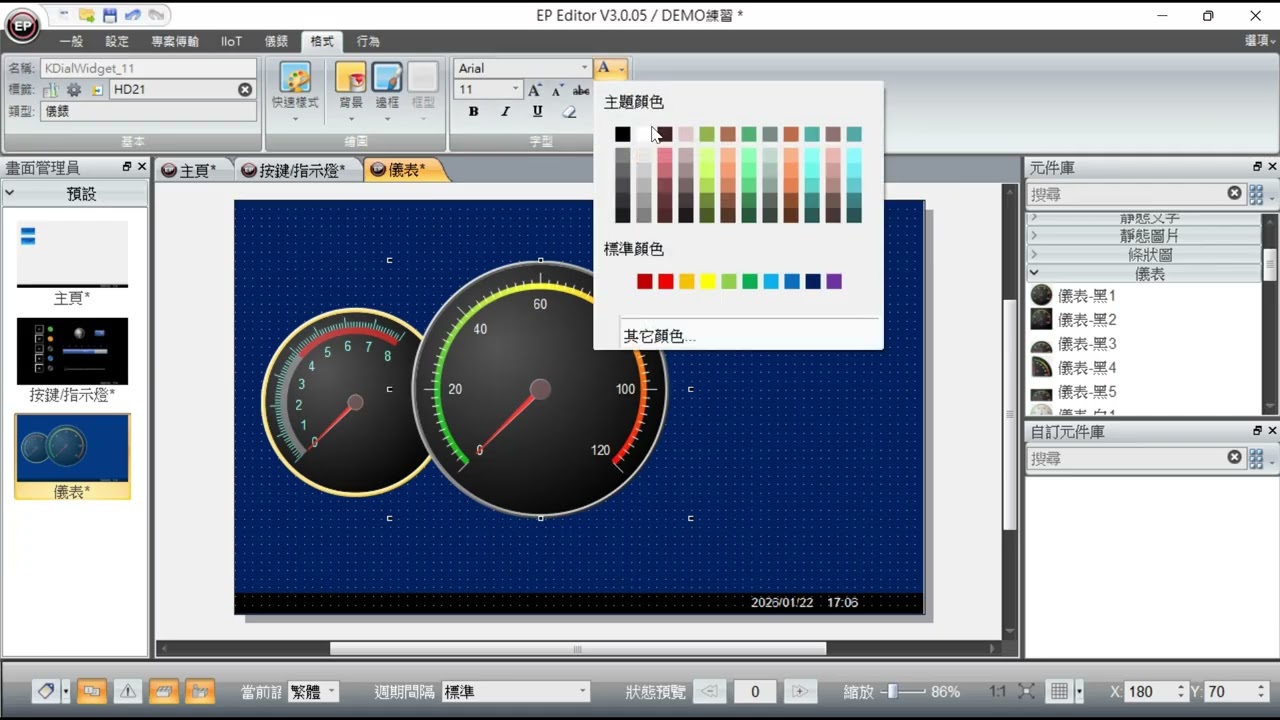The image size is (1280, 720).
Task: Toggle underline formatting
Action: (537, 112)
